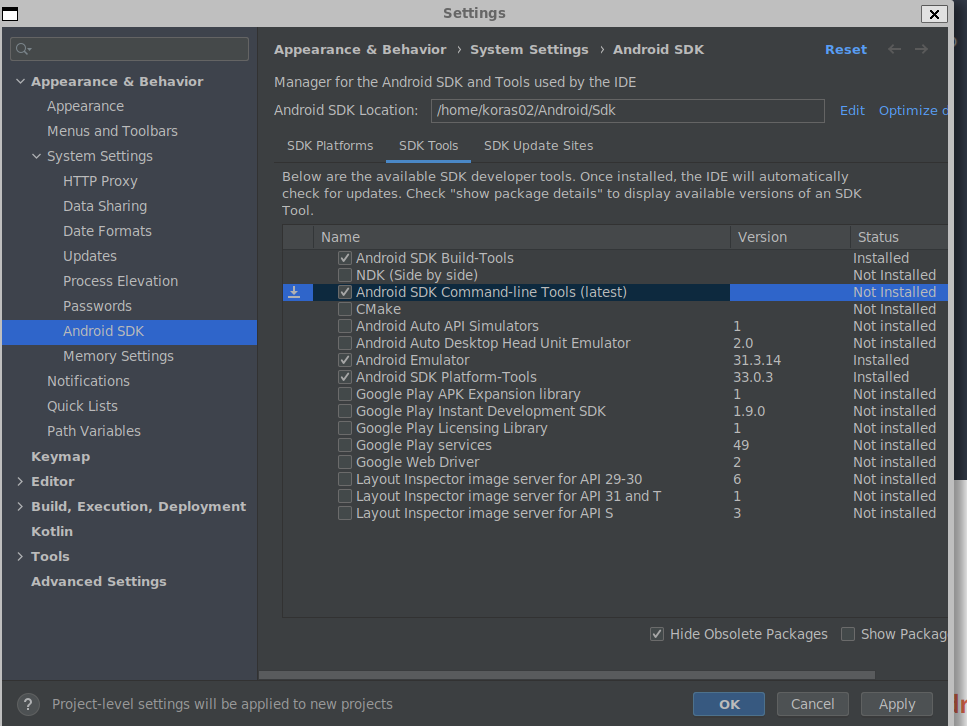
Task: Click the Apply button
Action: (x=897, y=704)
